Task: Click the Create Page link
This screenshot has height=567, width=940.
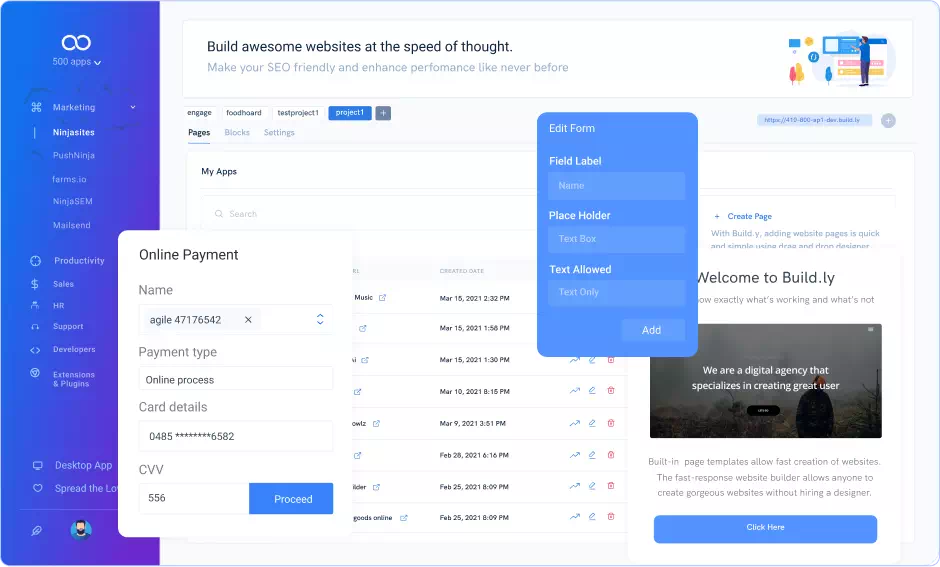Action: (748, 216)
